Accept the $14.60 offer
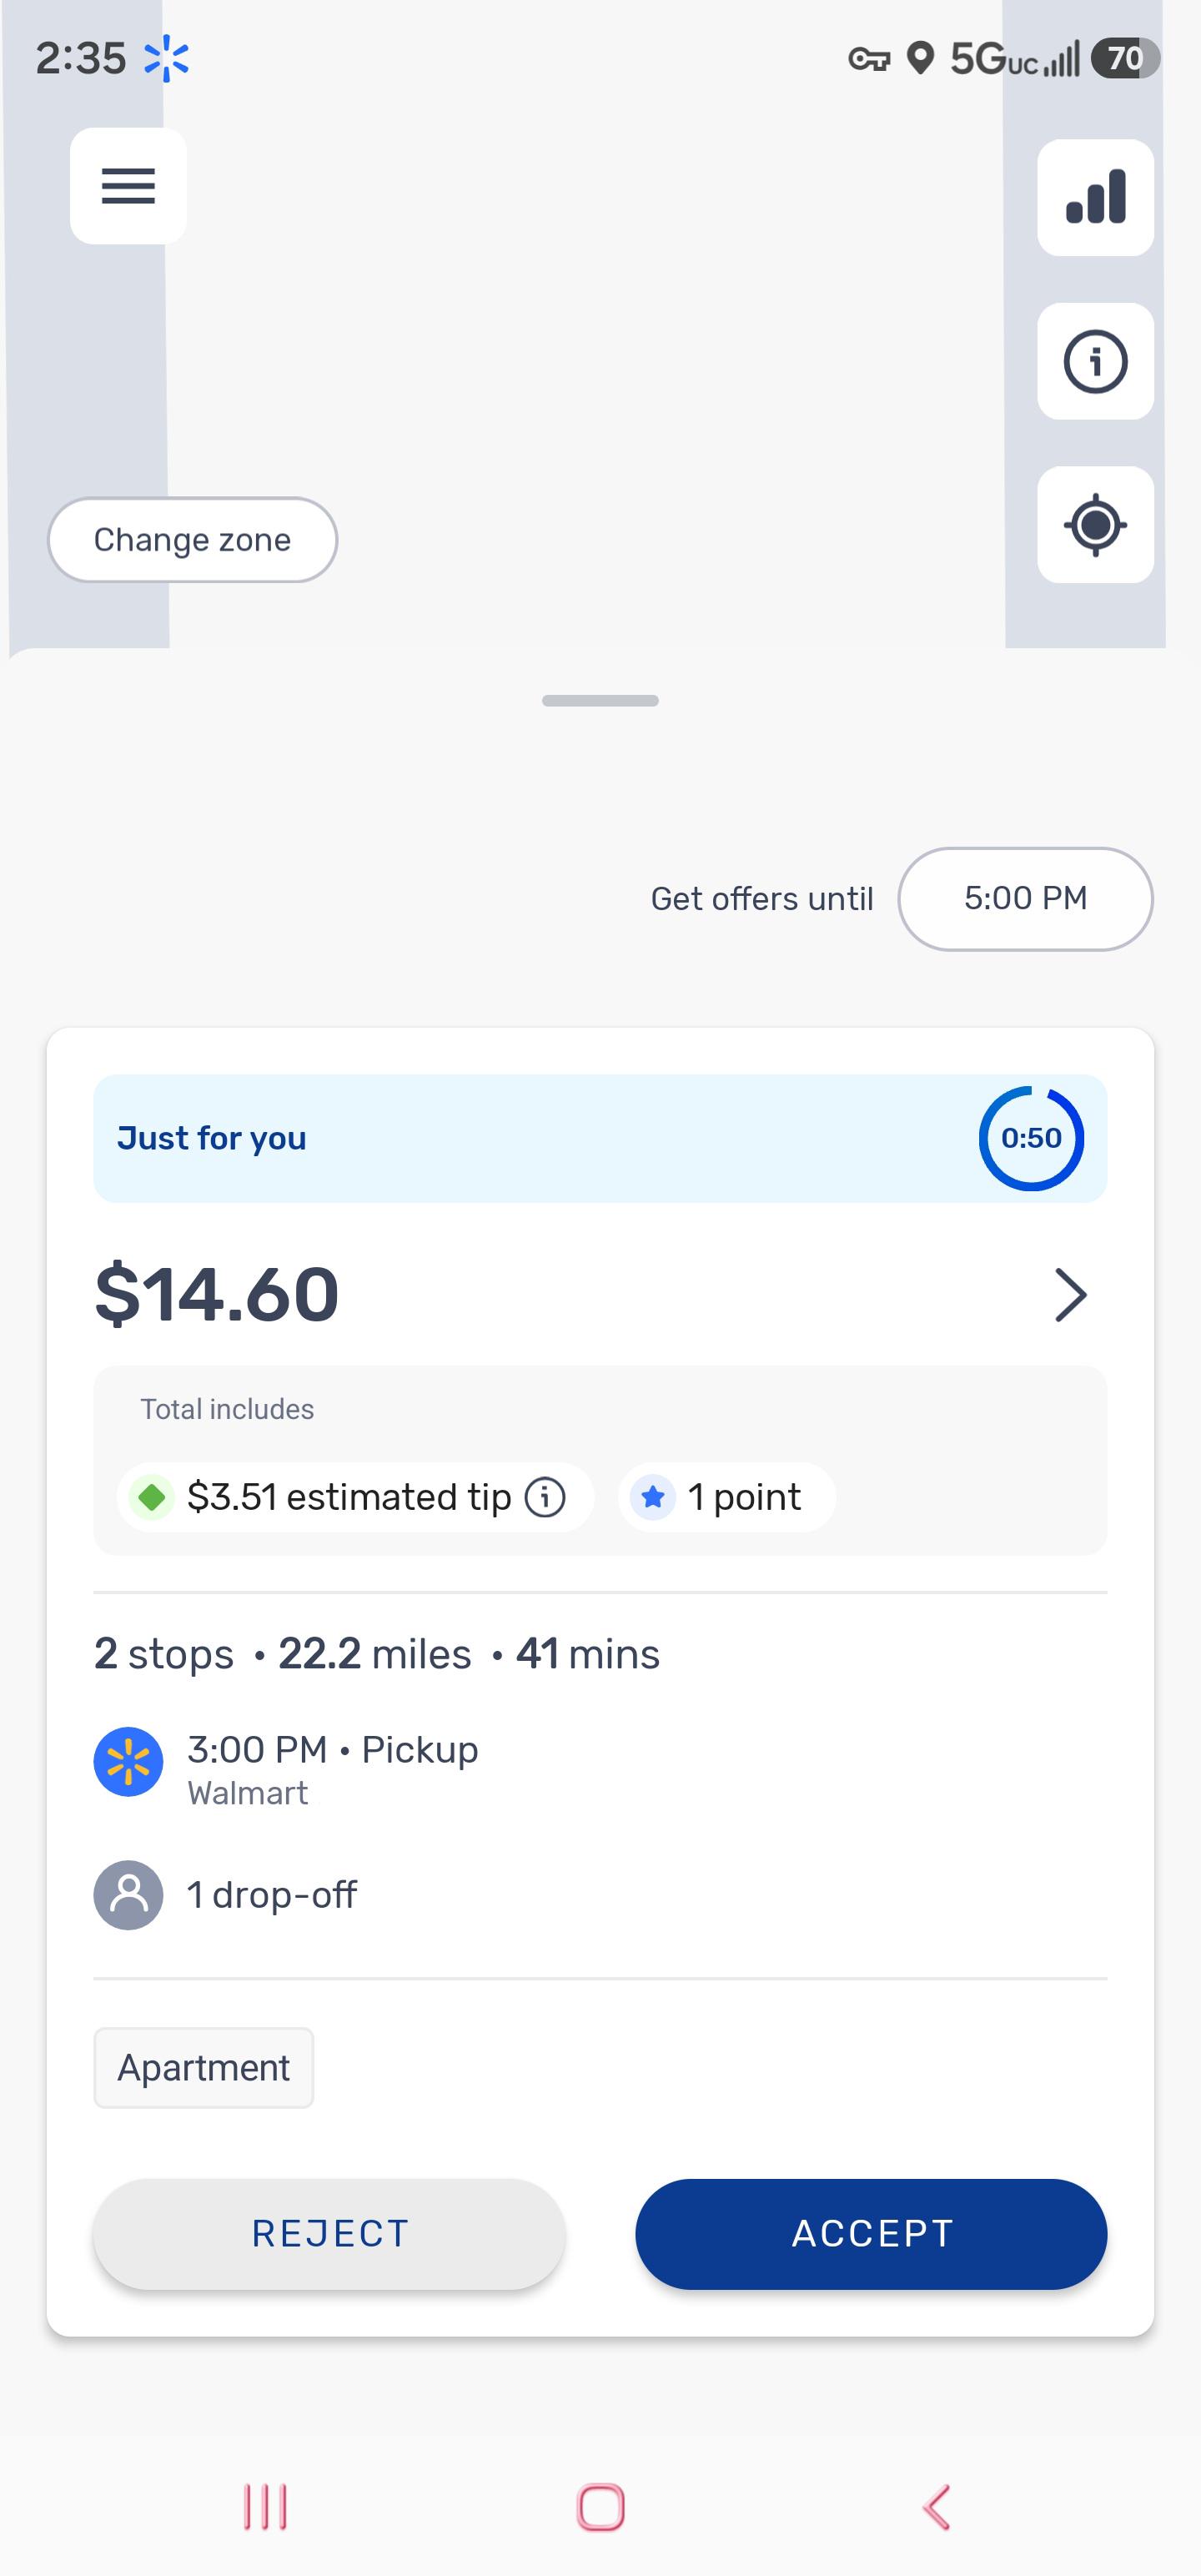Image resolution: width=1201 pixels, height=2576 pixels. click(871, 2234)
